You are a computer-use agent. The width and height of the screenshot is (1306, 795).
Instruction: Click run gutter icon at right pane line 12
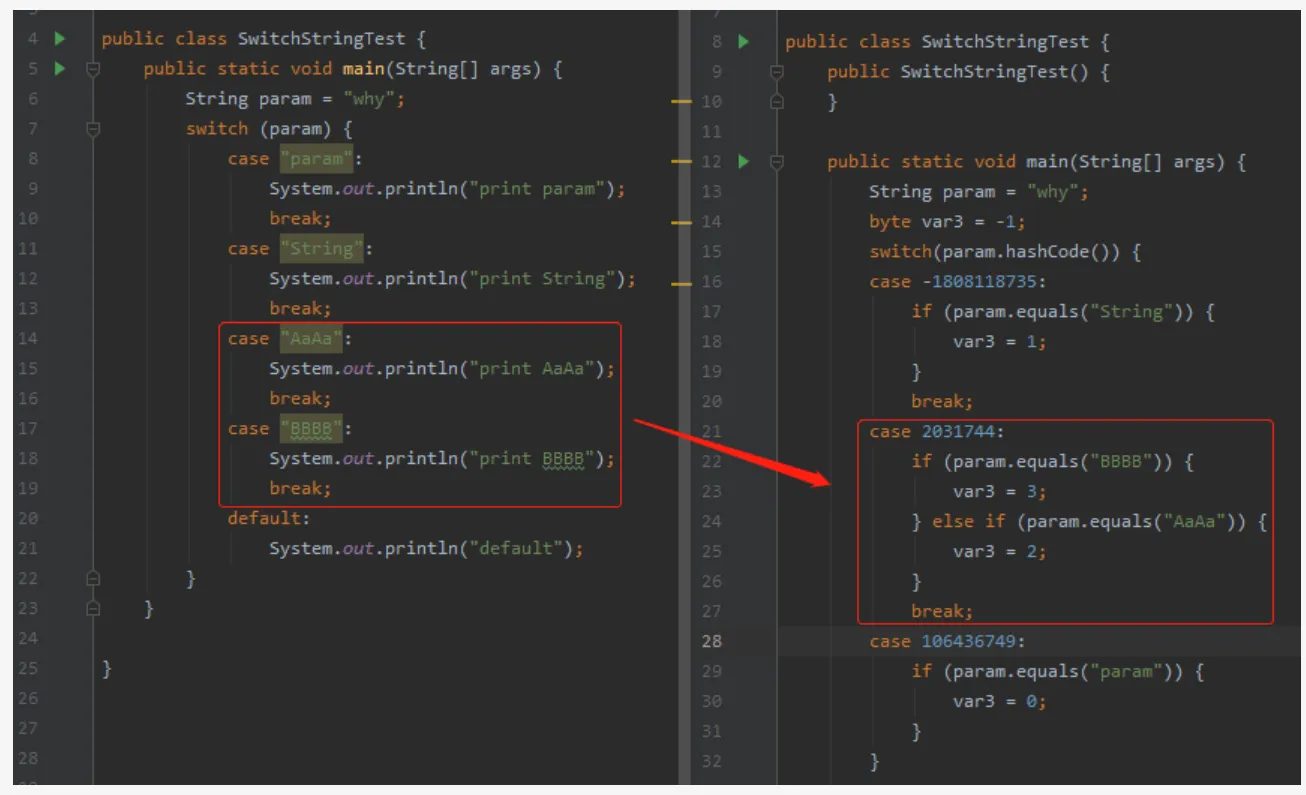(743, 161)
